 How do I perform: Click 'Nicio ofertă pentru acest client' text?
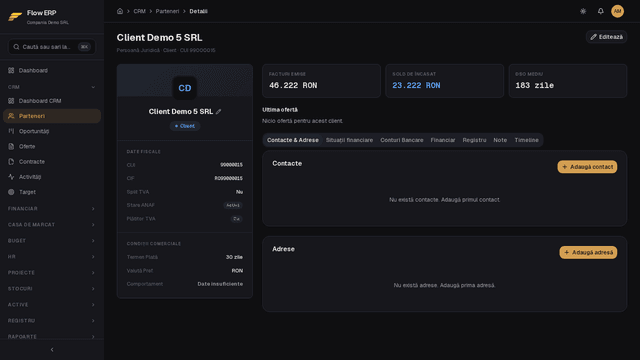click(302, 121)
